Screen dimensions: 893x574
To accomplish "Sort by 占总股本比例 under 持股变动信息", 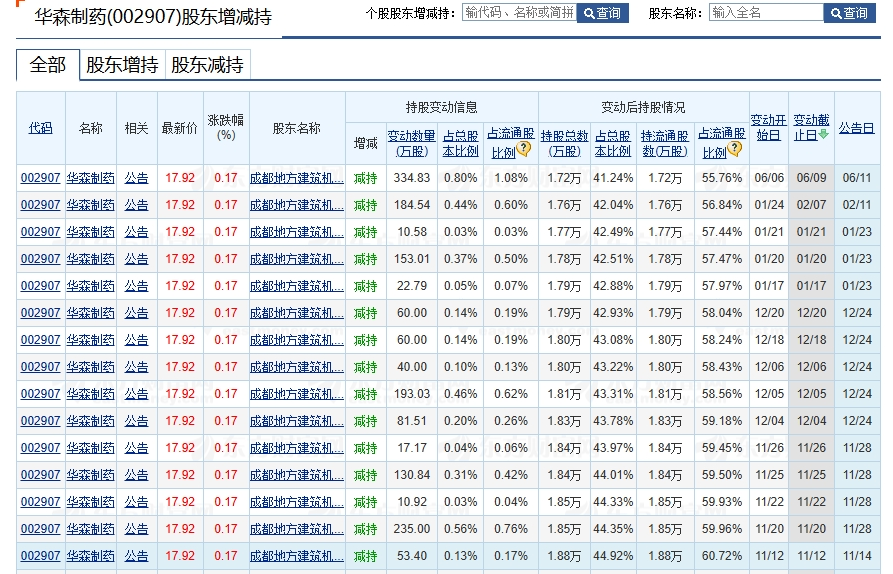I will pos(460,144).
